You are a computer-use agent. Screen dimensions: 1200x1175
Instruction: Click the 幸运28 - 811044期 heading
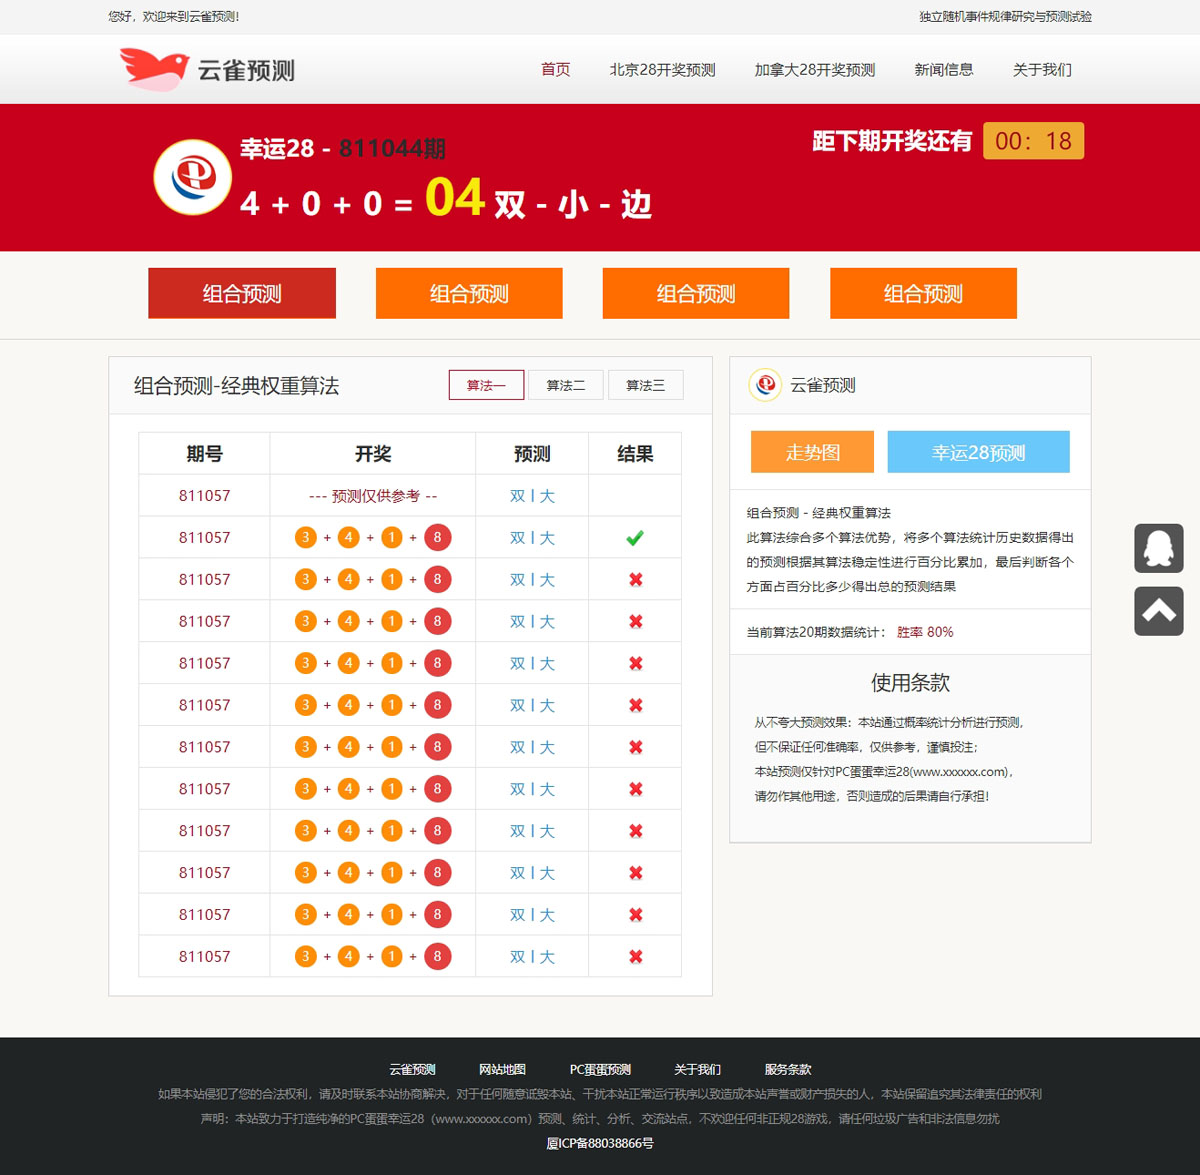tap(343, 149)
